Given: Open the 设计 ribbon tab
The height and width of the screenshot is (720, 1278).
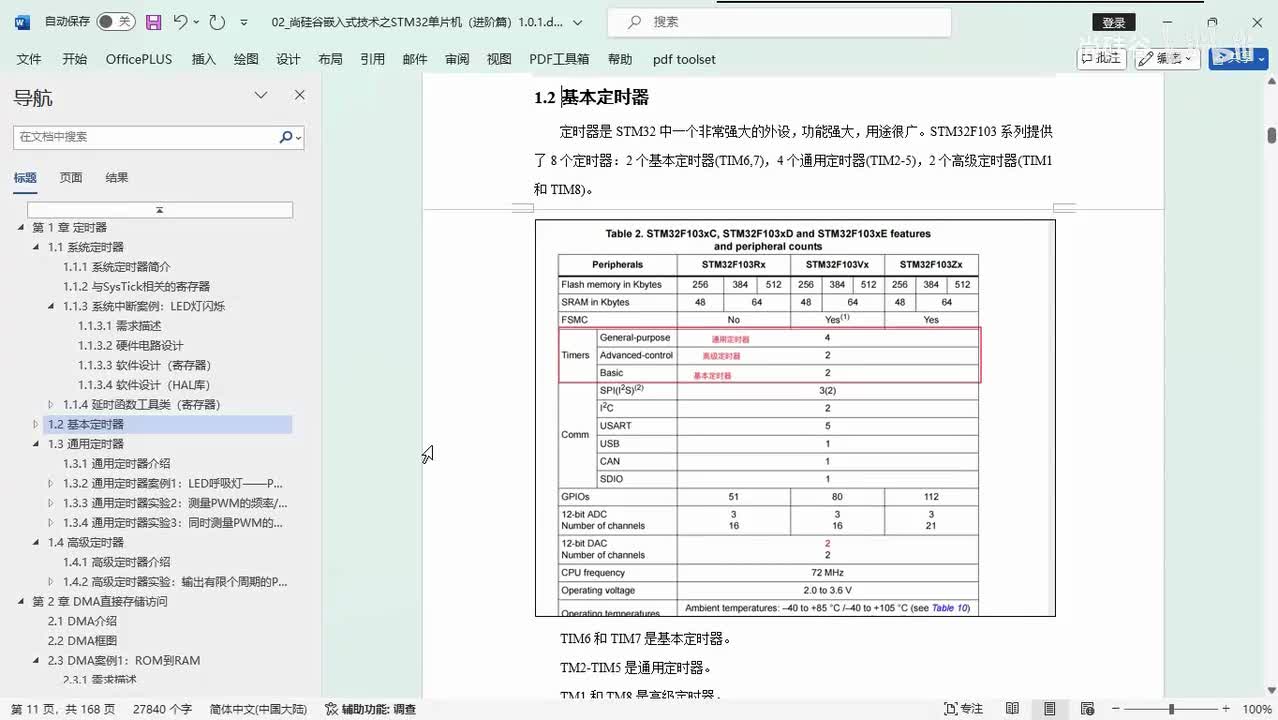Looking at the screenshot, I should [x=288, y=59].
